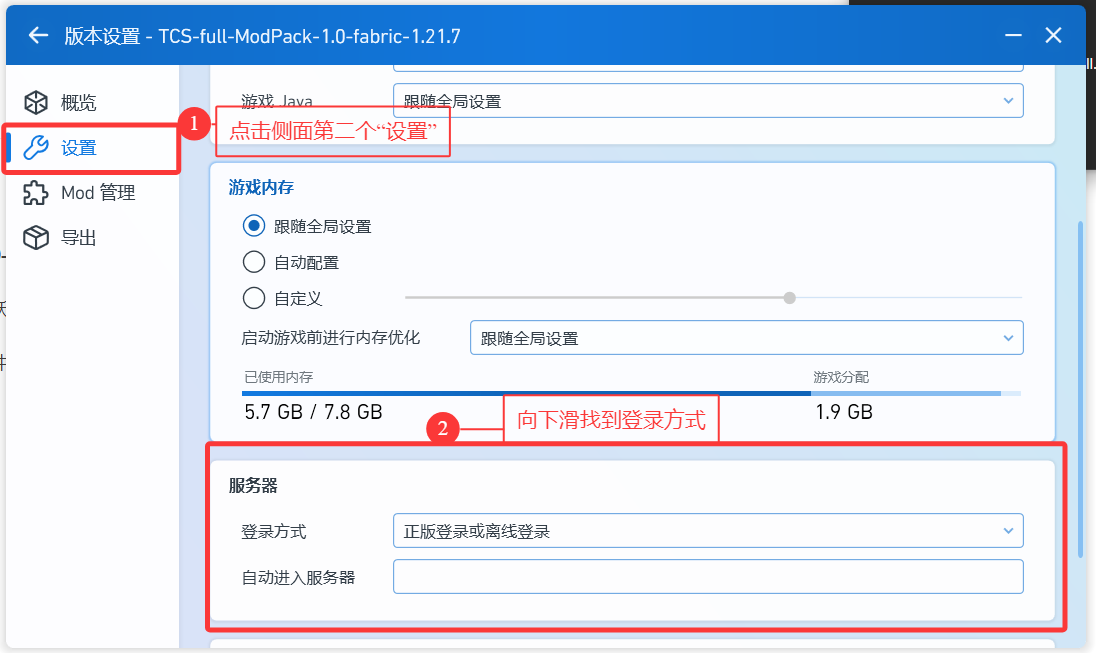1096x653 pixels.
Task: Select the 自动配置 memory radio button
Action: pos(254,262)
